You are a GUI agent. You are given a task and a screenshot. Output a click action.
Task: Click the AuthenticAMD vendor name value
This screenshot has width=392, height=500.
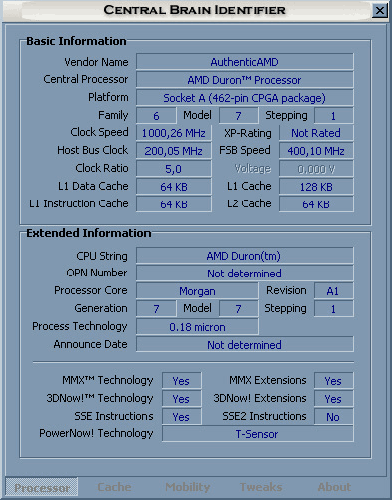point(245,62)
